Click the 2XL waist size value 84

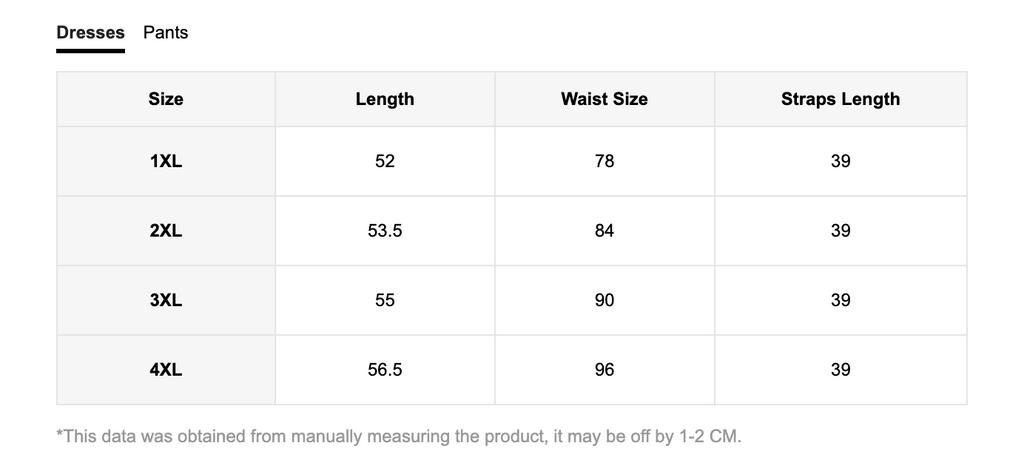pos(604,231)
